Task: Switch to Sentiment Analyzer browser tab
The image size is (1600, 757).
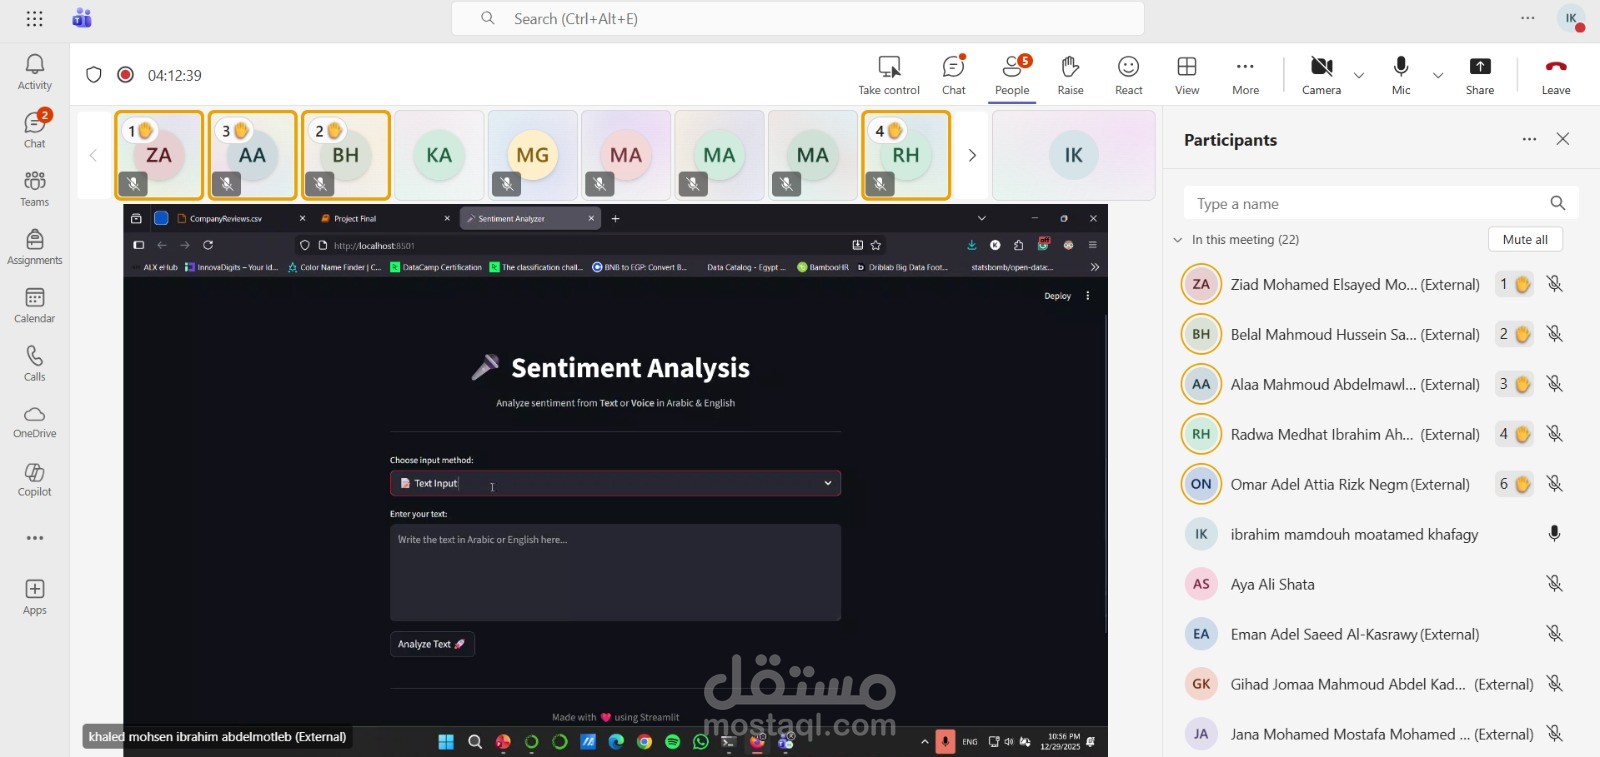Action: tap(530, 218)
